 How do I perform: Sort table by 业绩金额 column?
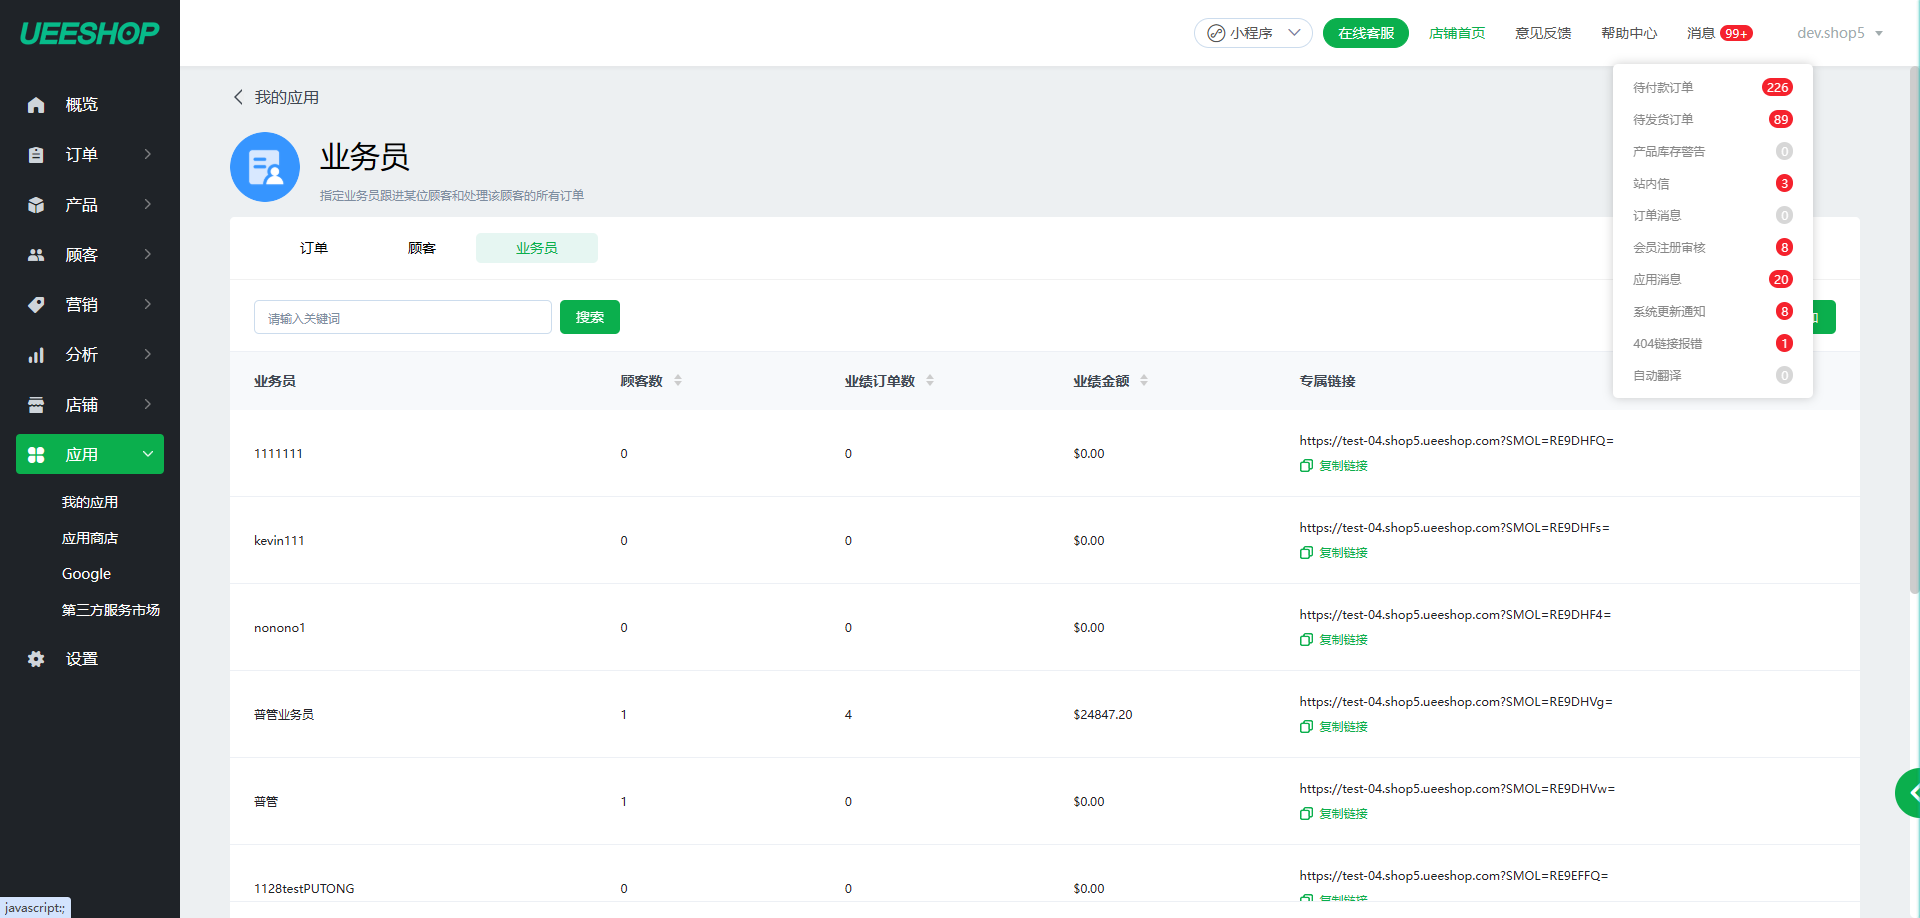pyautogui.click(x=1144, y=381)
